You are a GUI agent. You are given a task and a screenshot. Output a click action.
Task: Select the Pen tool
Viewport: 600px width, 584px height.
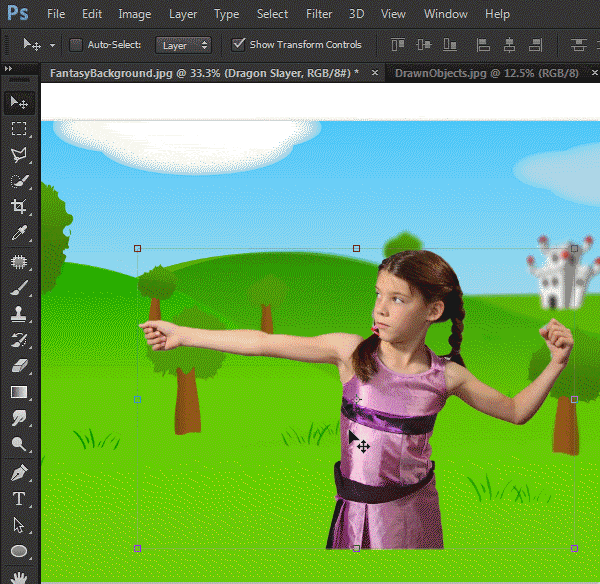point(19,473)
